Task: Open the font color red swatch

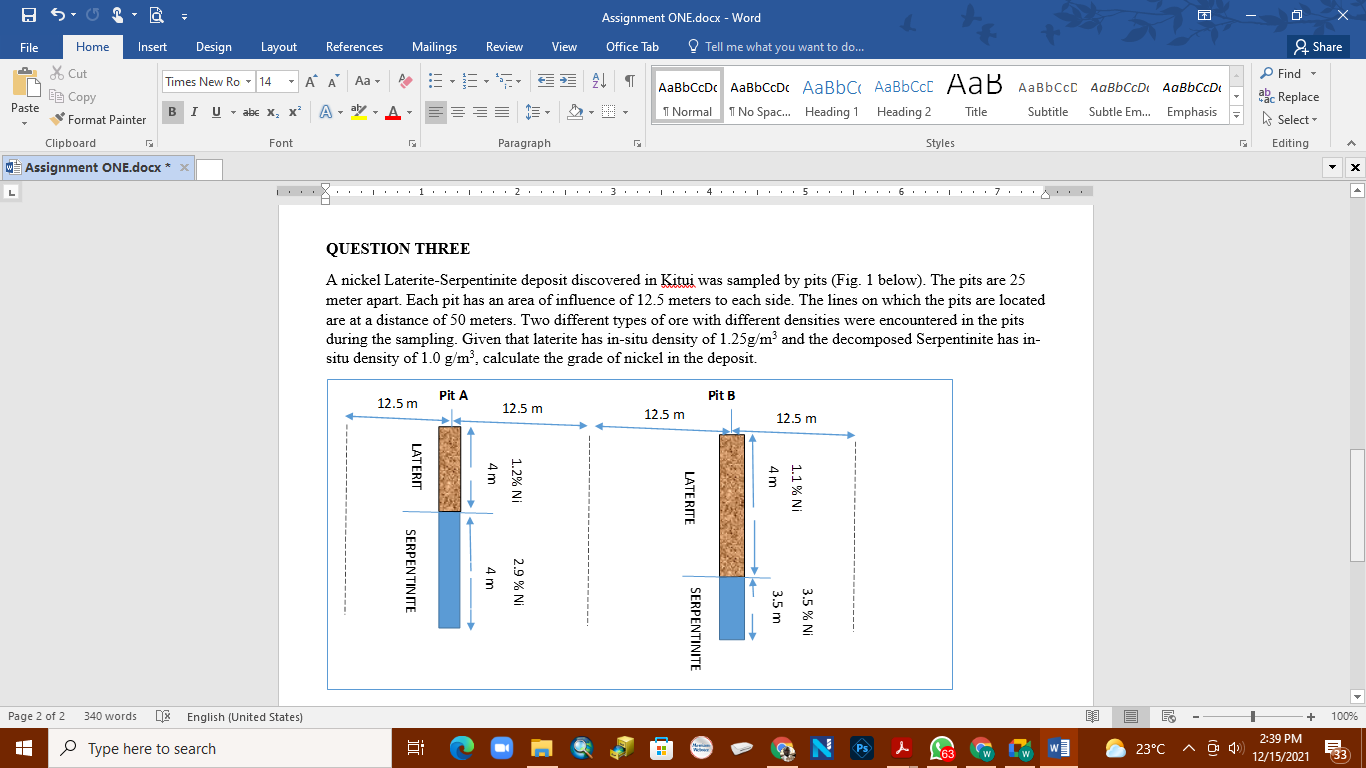Action: (x=396, y=113)
